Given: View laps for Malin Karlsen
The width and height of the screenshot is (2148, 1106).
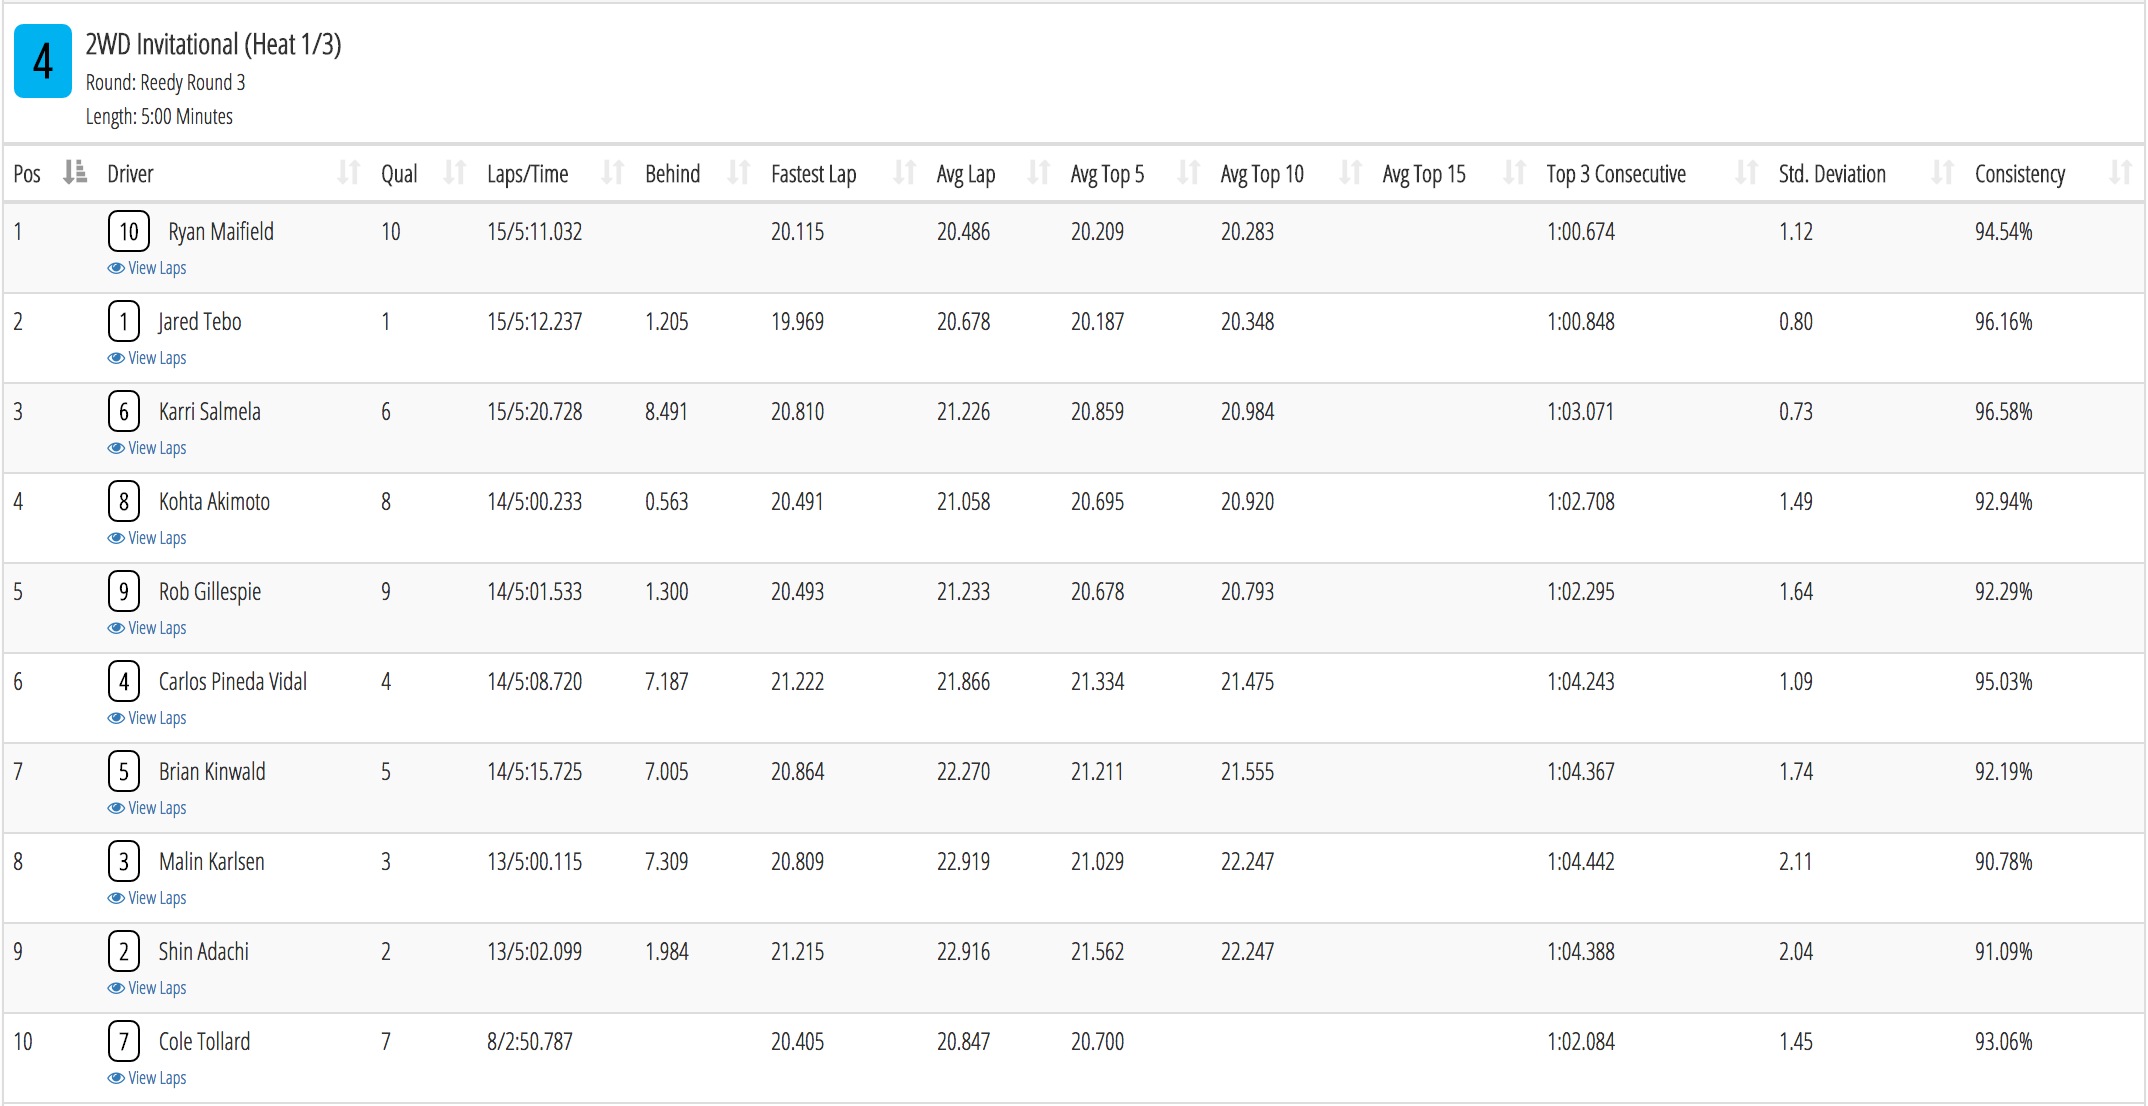Looking at the screenshot, I should [x=147, y=898].
